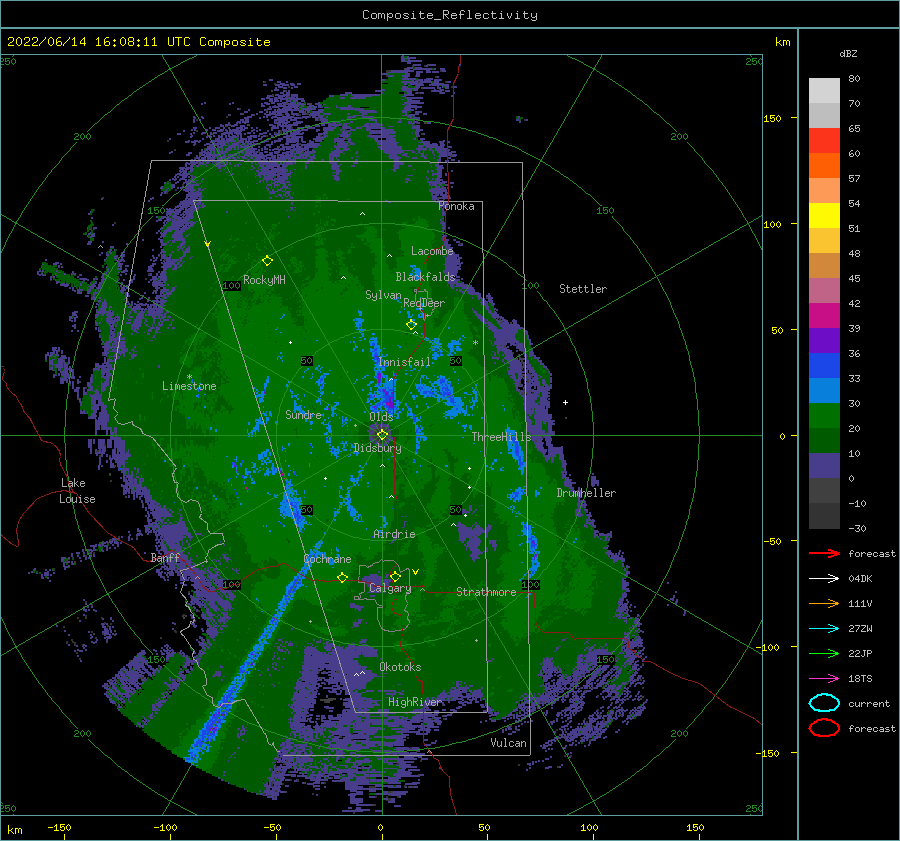Click the Airdrie label

pos(394,534)
